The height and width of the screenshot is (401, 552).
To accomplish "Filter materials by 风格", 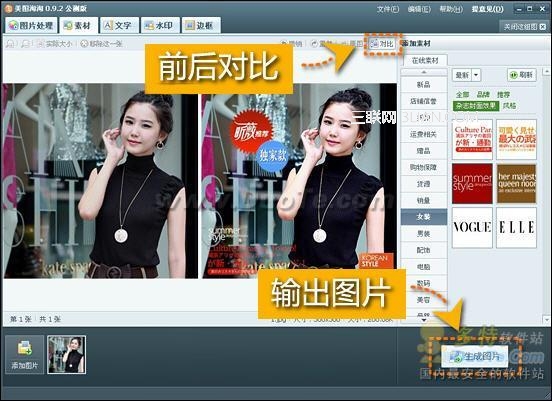I will 509,106.
